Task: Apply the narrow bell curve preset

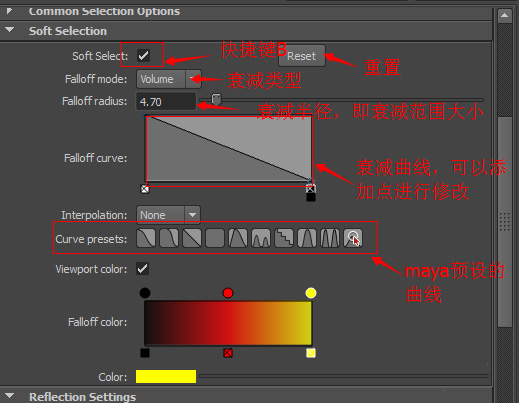Action: click(307, 238)
